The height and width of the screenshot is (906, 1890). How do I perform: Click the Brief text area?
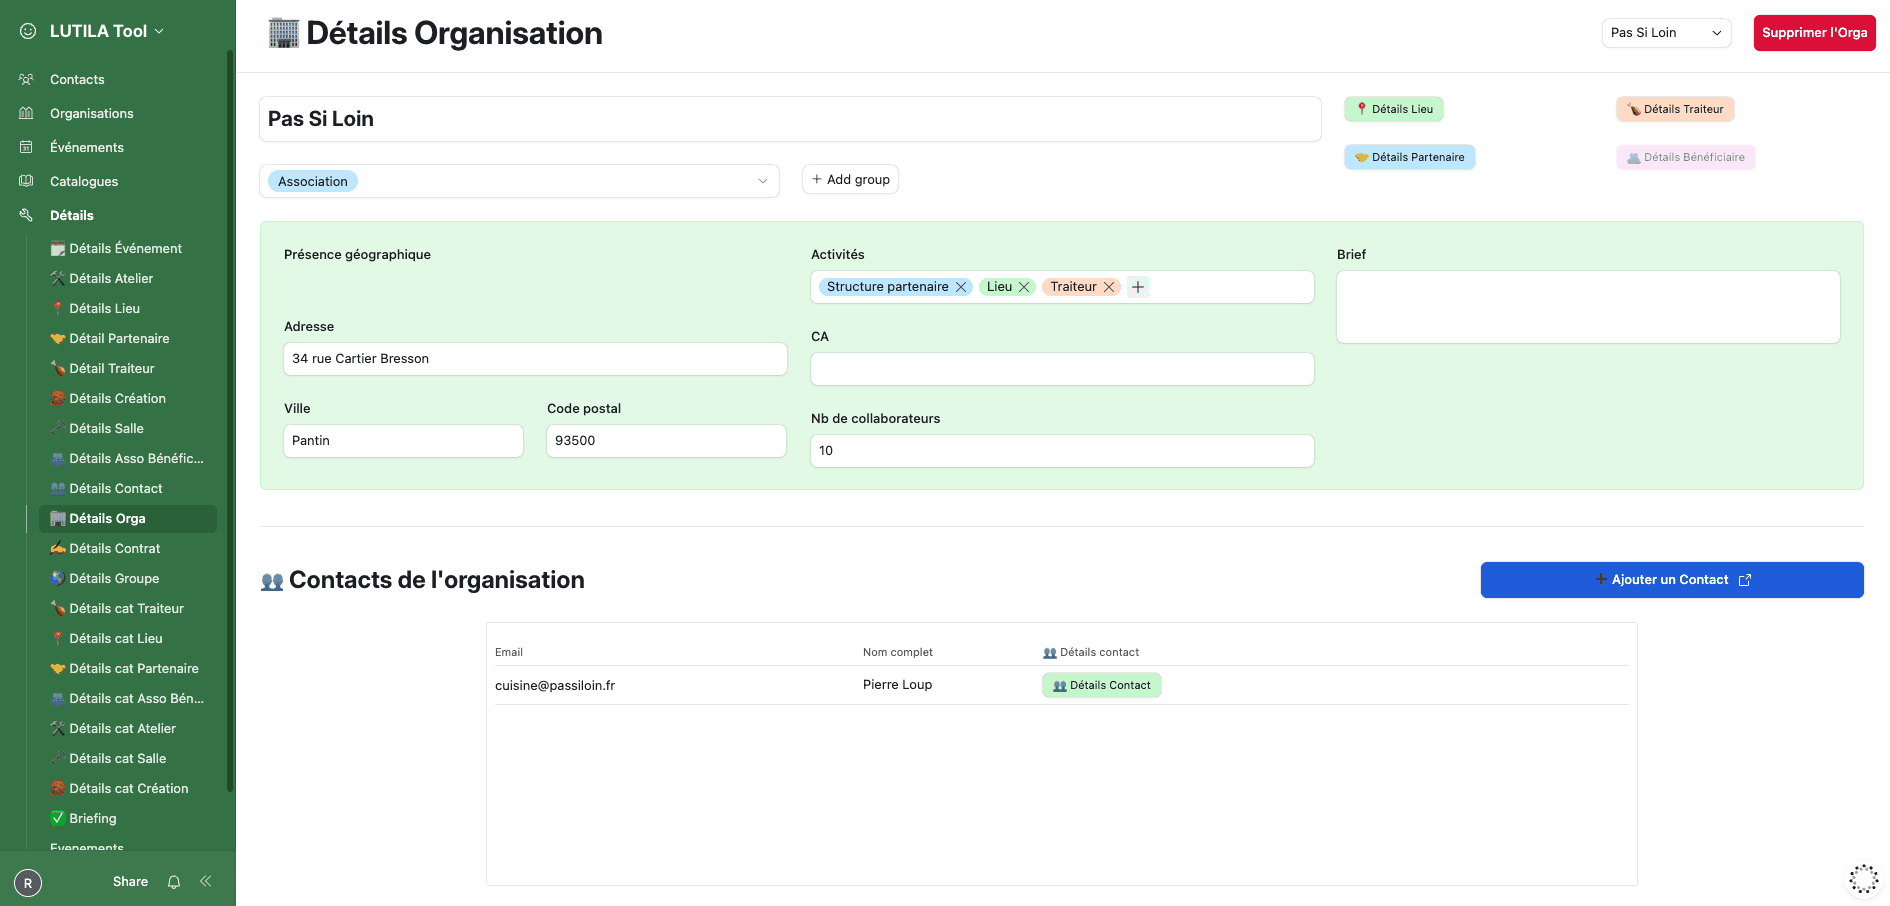(1588, 307)
